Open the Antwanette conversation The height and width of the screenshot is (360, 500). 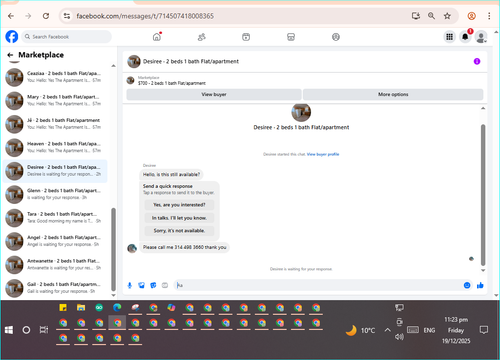[x=55, y=264]
